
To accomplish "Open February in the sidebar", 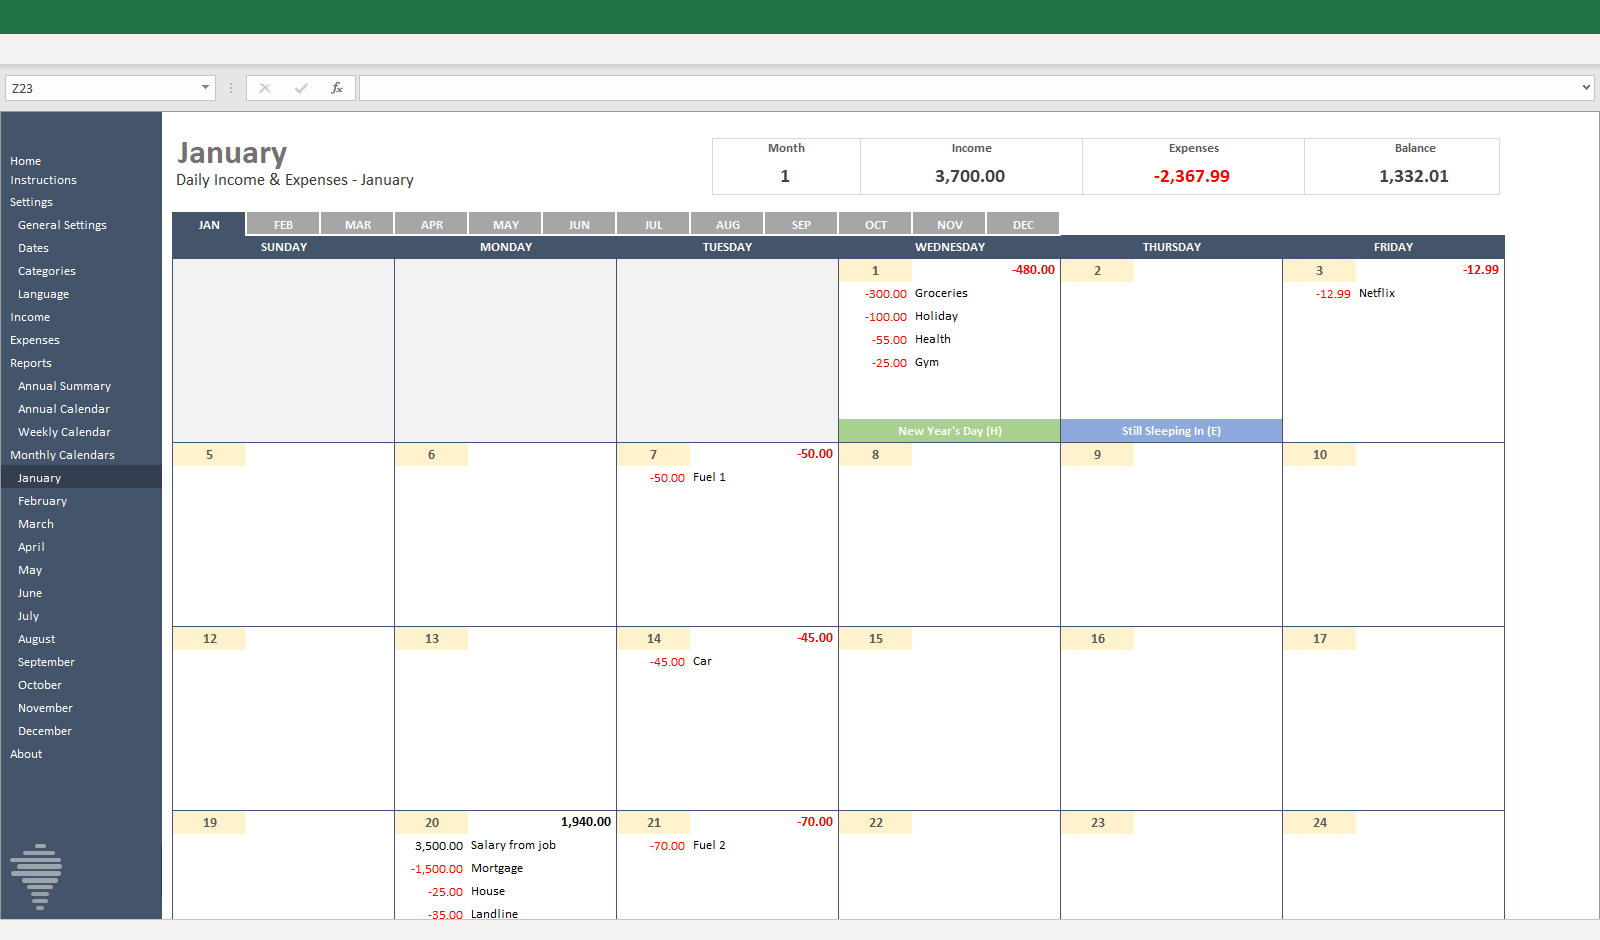I will (x=42, y=501).
